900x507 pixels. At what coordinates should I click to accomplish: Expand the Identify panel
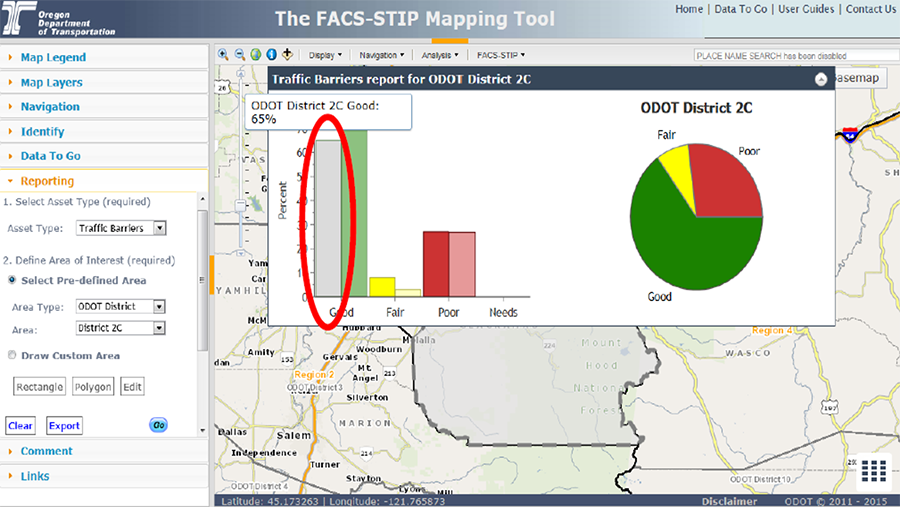tap(104, 131)
